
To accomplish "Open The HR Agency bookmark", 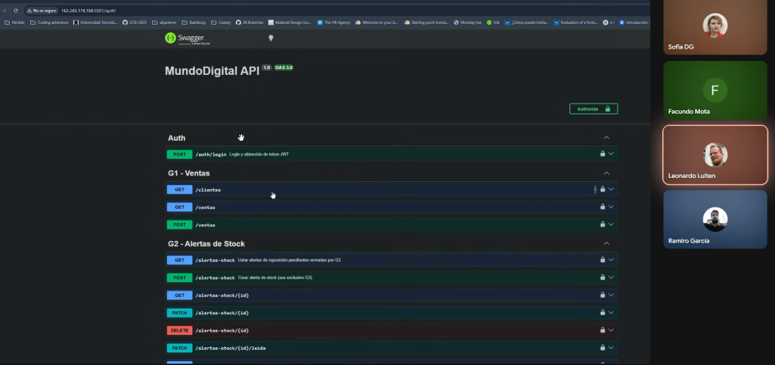I will click(334, 22).
